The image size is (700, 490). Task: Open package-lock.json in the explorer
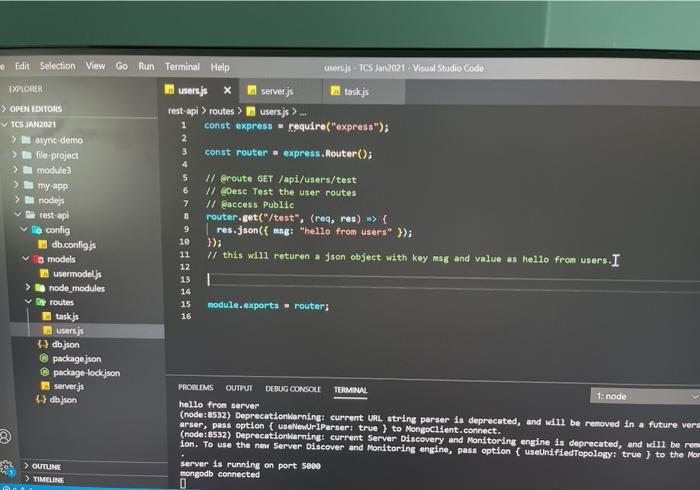point(87,372)
